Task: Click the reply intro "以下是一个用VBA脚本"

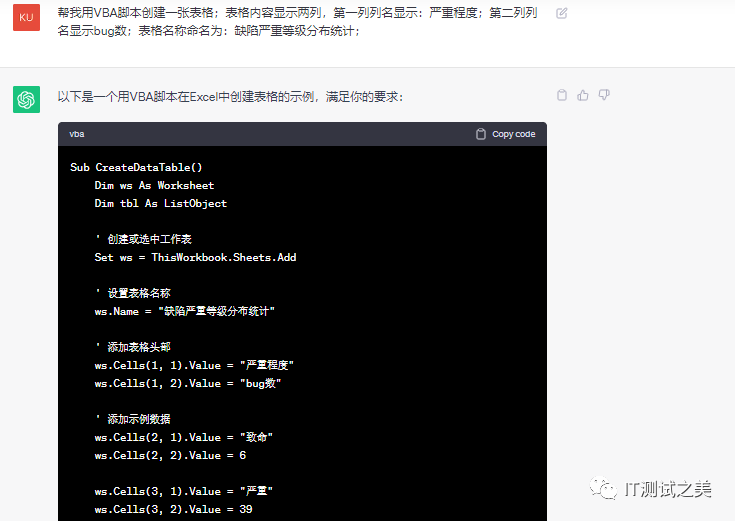Action: click(x=230, y=97)
